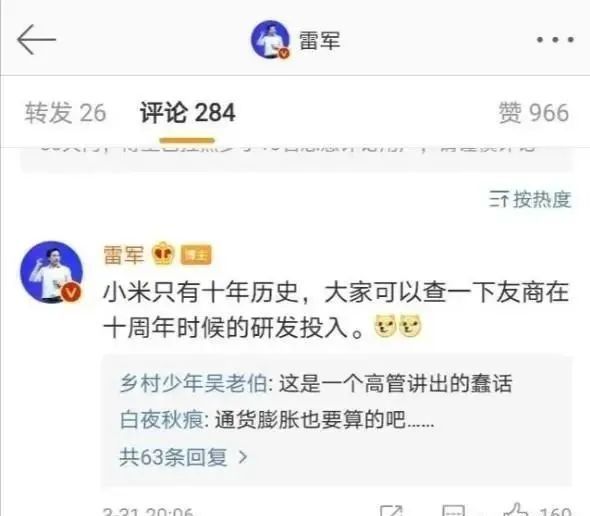Tap the share icon under the comment
The width and height of the screenshot is (590, 516).
point(391,510)
